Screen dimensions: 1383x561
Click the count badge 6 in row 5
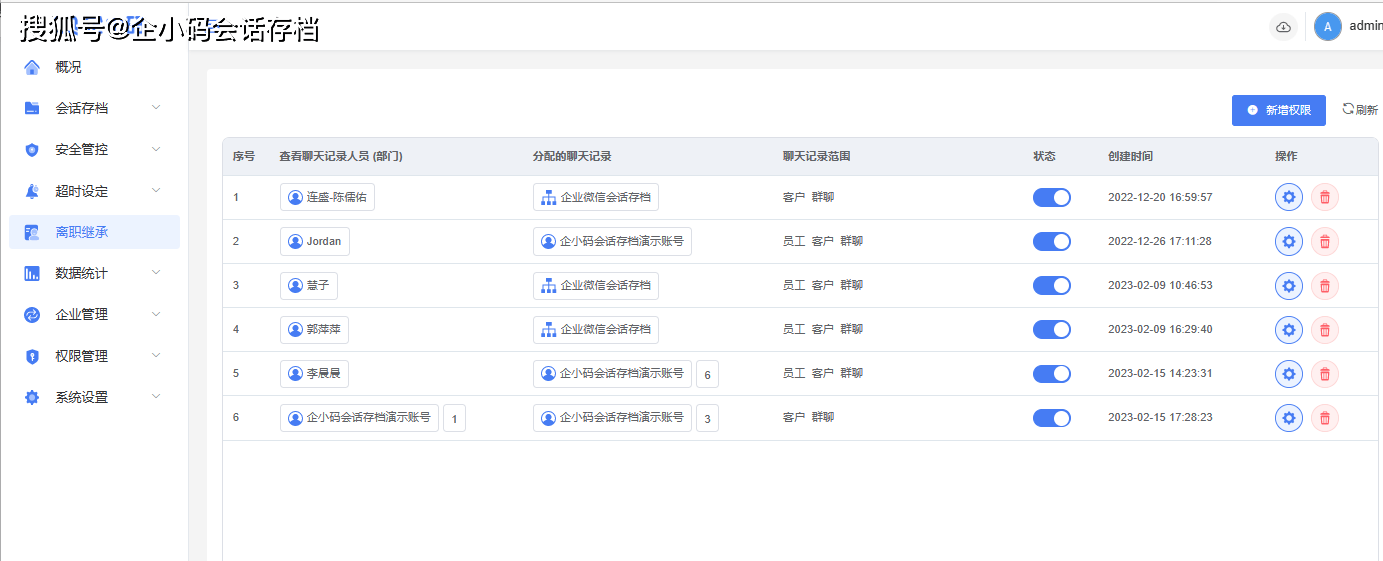pyautogui.click(x=707, y=374)
